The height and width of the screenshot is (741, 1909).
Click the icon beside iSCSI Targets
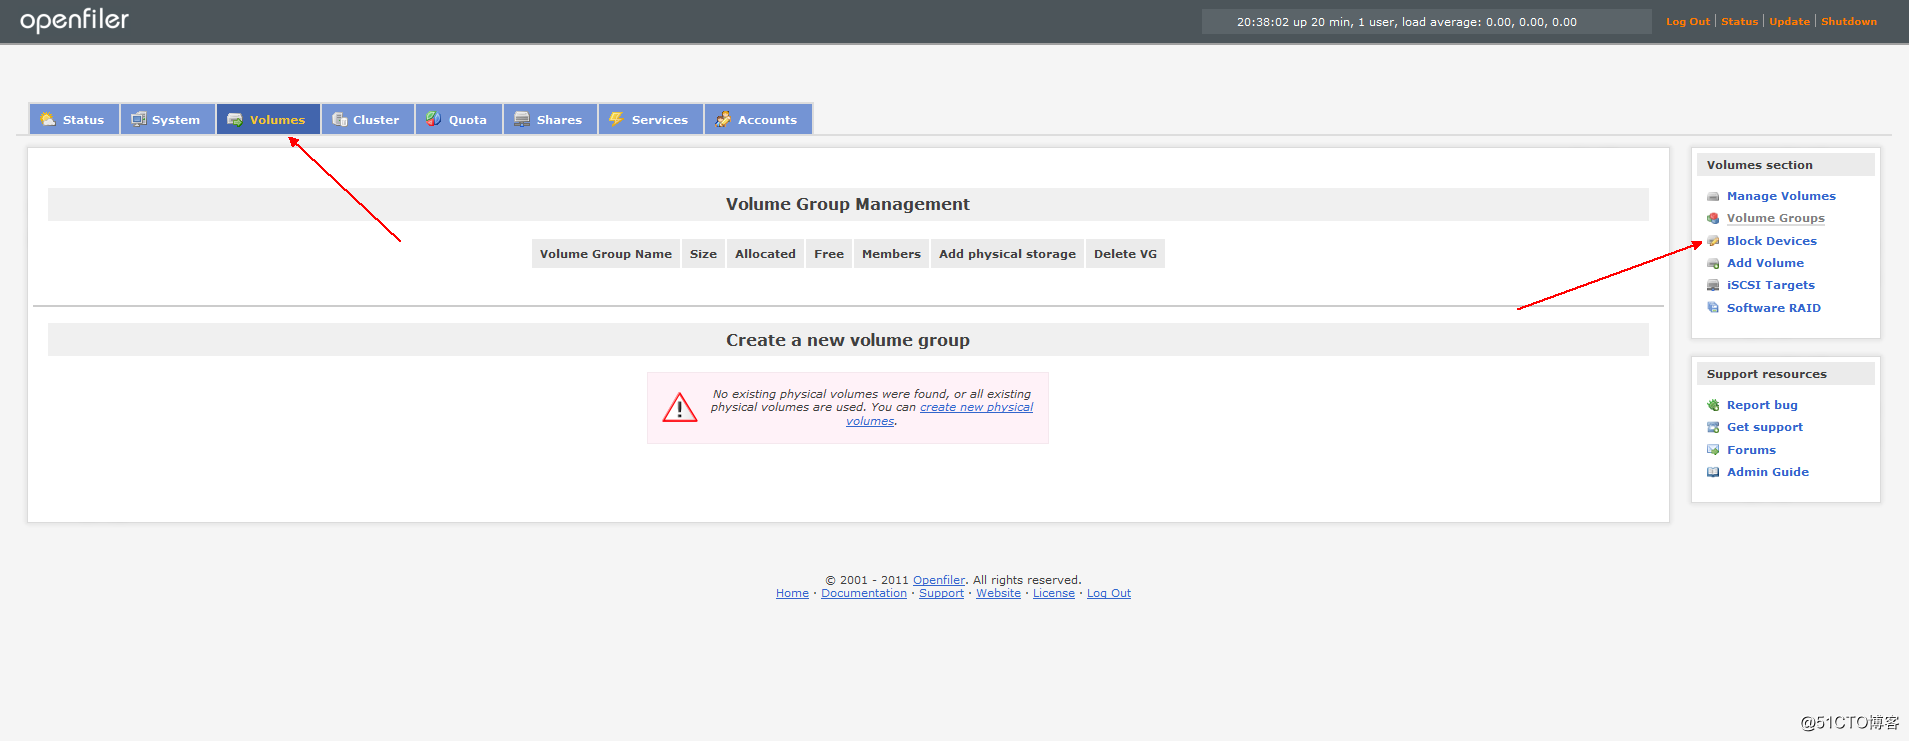coord(1713,285)
